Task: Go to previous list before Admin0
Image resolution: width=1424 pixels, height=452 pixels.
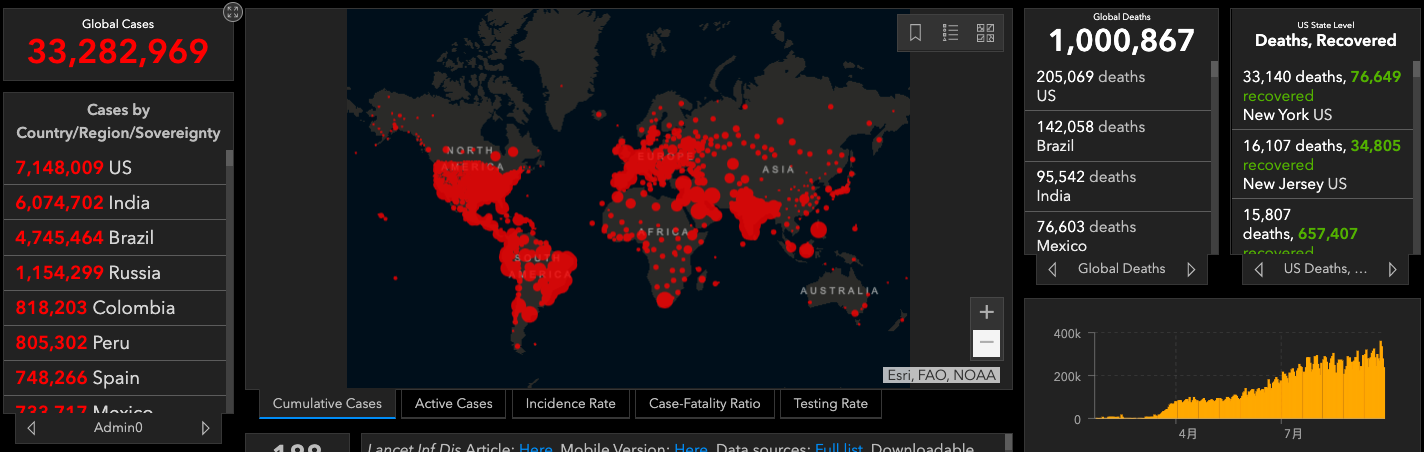Action: tap(32, 428)
